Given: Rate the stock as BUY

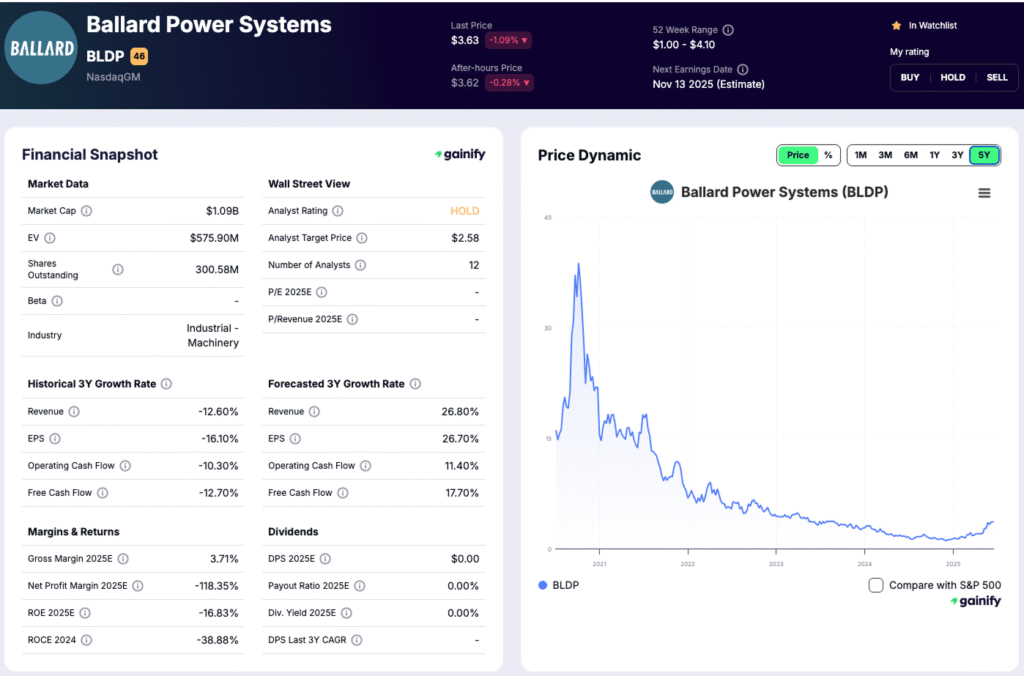Looking at the screenshot, I should [909, 77].
